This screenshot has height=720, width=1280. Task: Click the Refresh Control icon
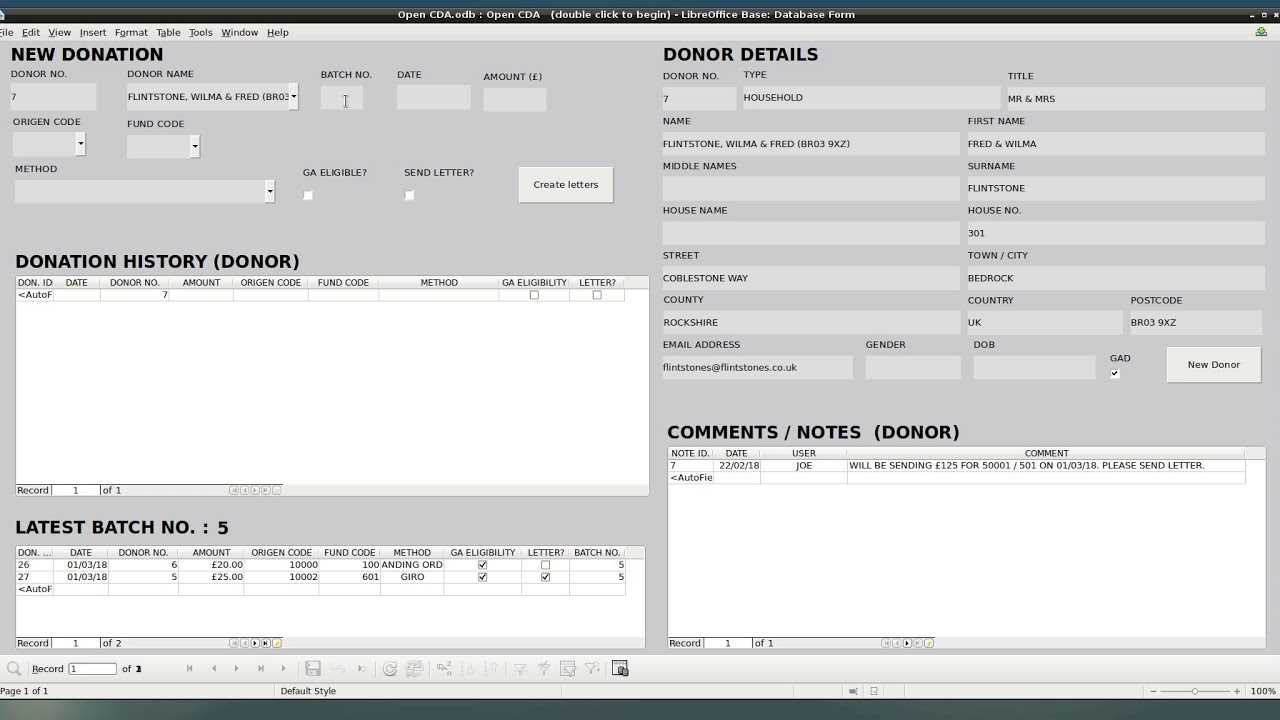[x=415, y=669]
